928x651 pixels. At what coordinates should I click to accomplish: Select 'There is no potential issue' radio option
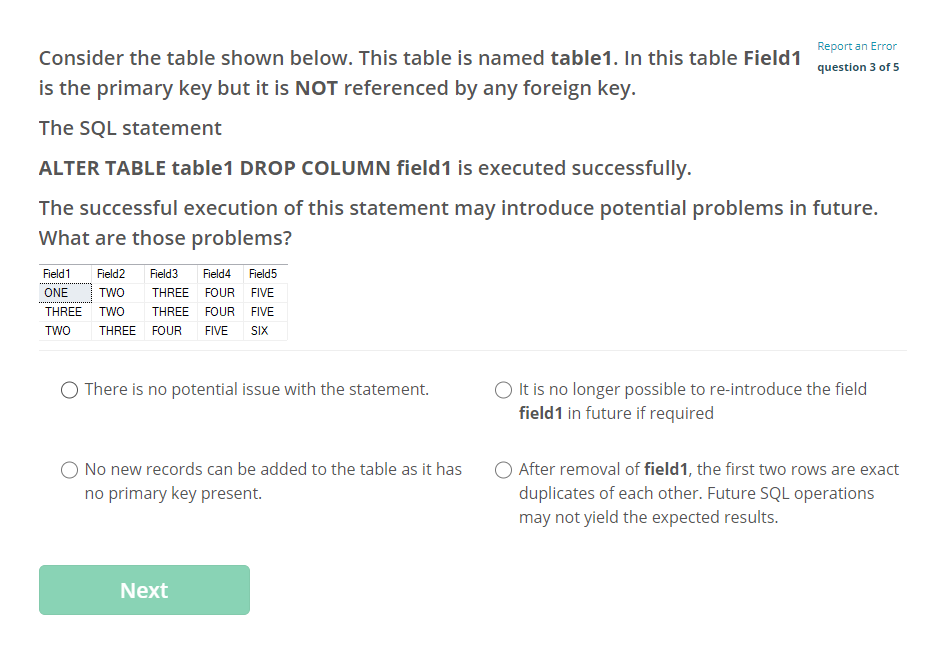point(69,390)
